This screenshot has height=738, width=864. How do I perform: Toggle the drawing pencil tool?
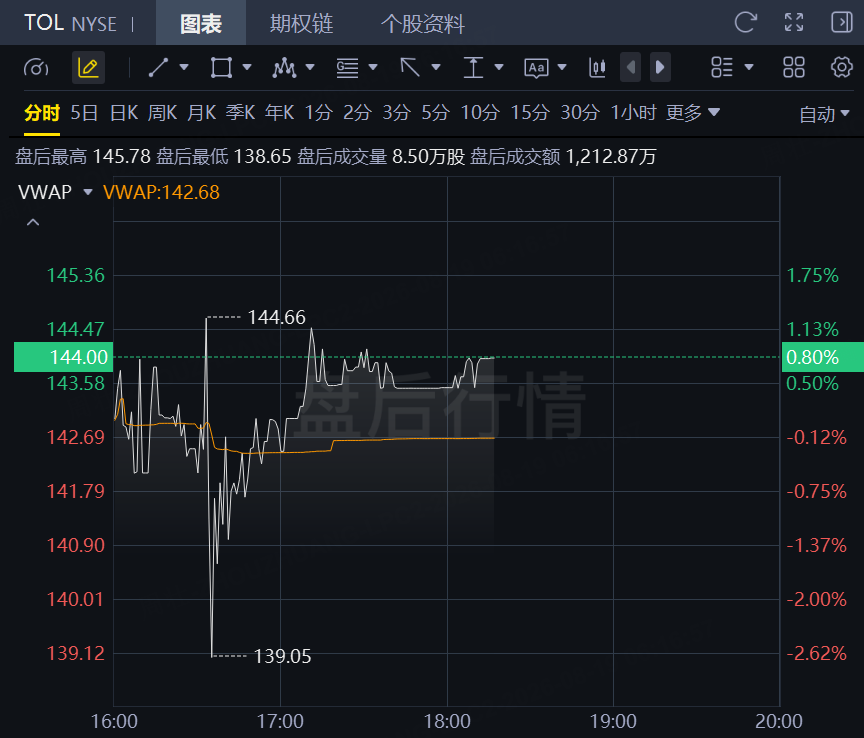click(88, 68)
